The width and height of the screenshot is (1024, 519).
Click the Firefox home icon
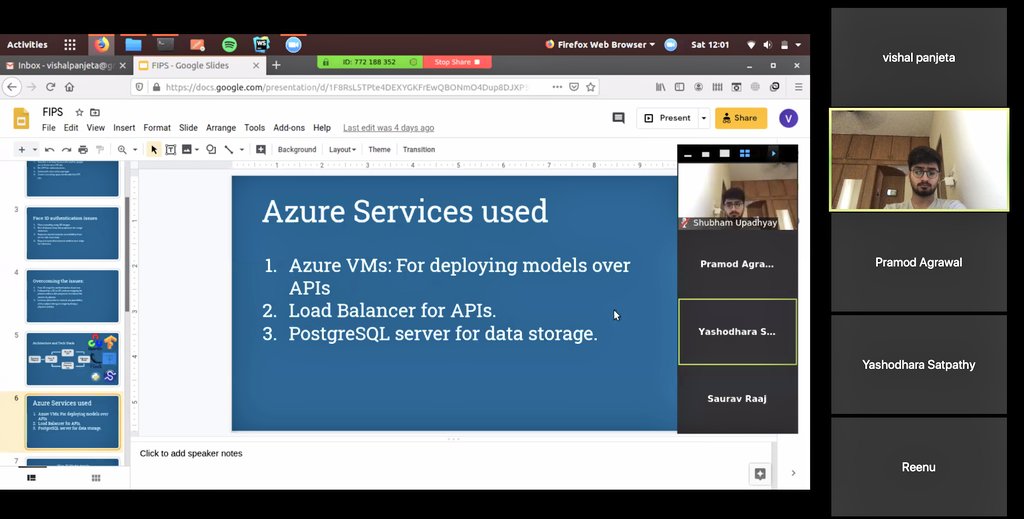click(69, 87)
